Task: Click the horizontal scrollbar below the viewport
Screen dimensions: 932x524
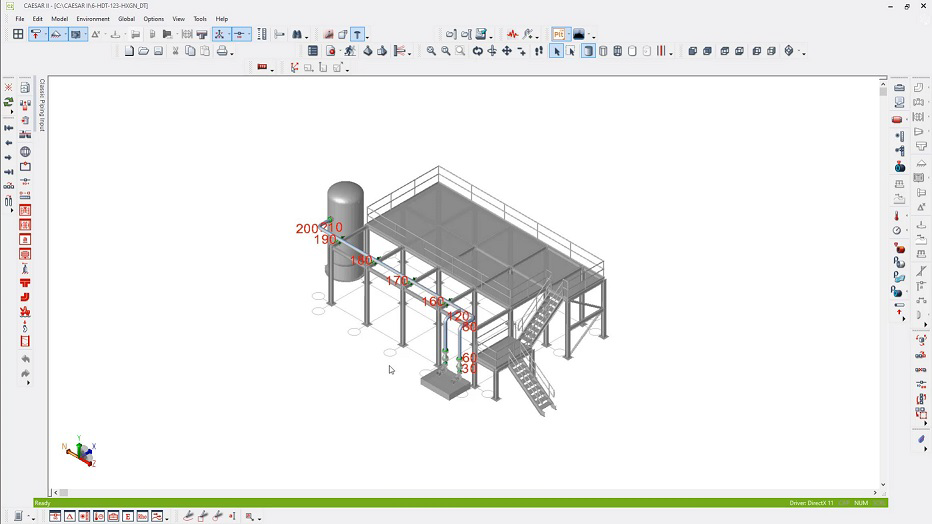Action: [x=465, y=492]
